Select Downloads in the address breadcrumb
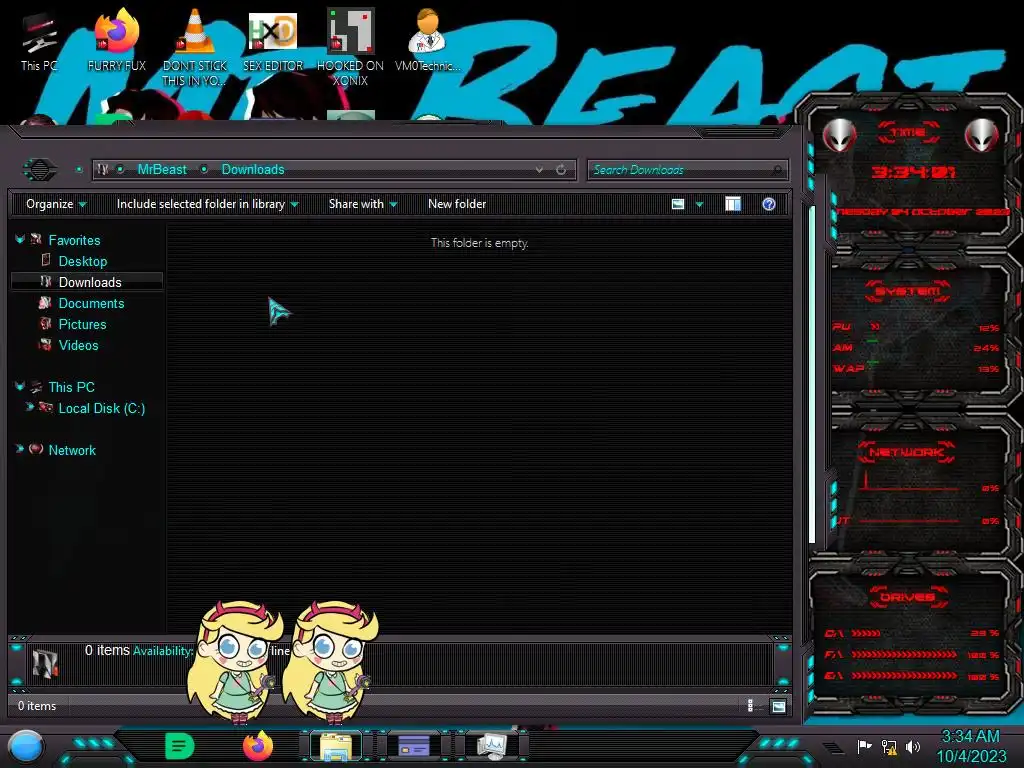 coord(253,170)
